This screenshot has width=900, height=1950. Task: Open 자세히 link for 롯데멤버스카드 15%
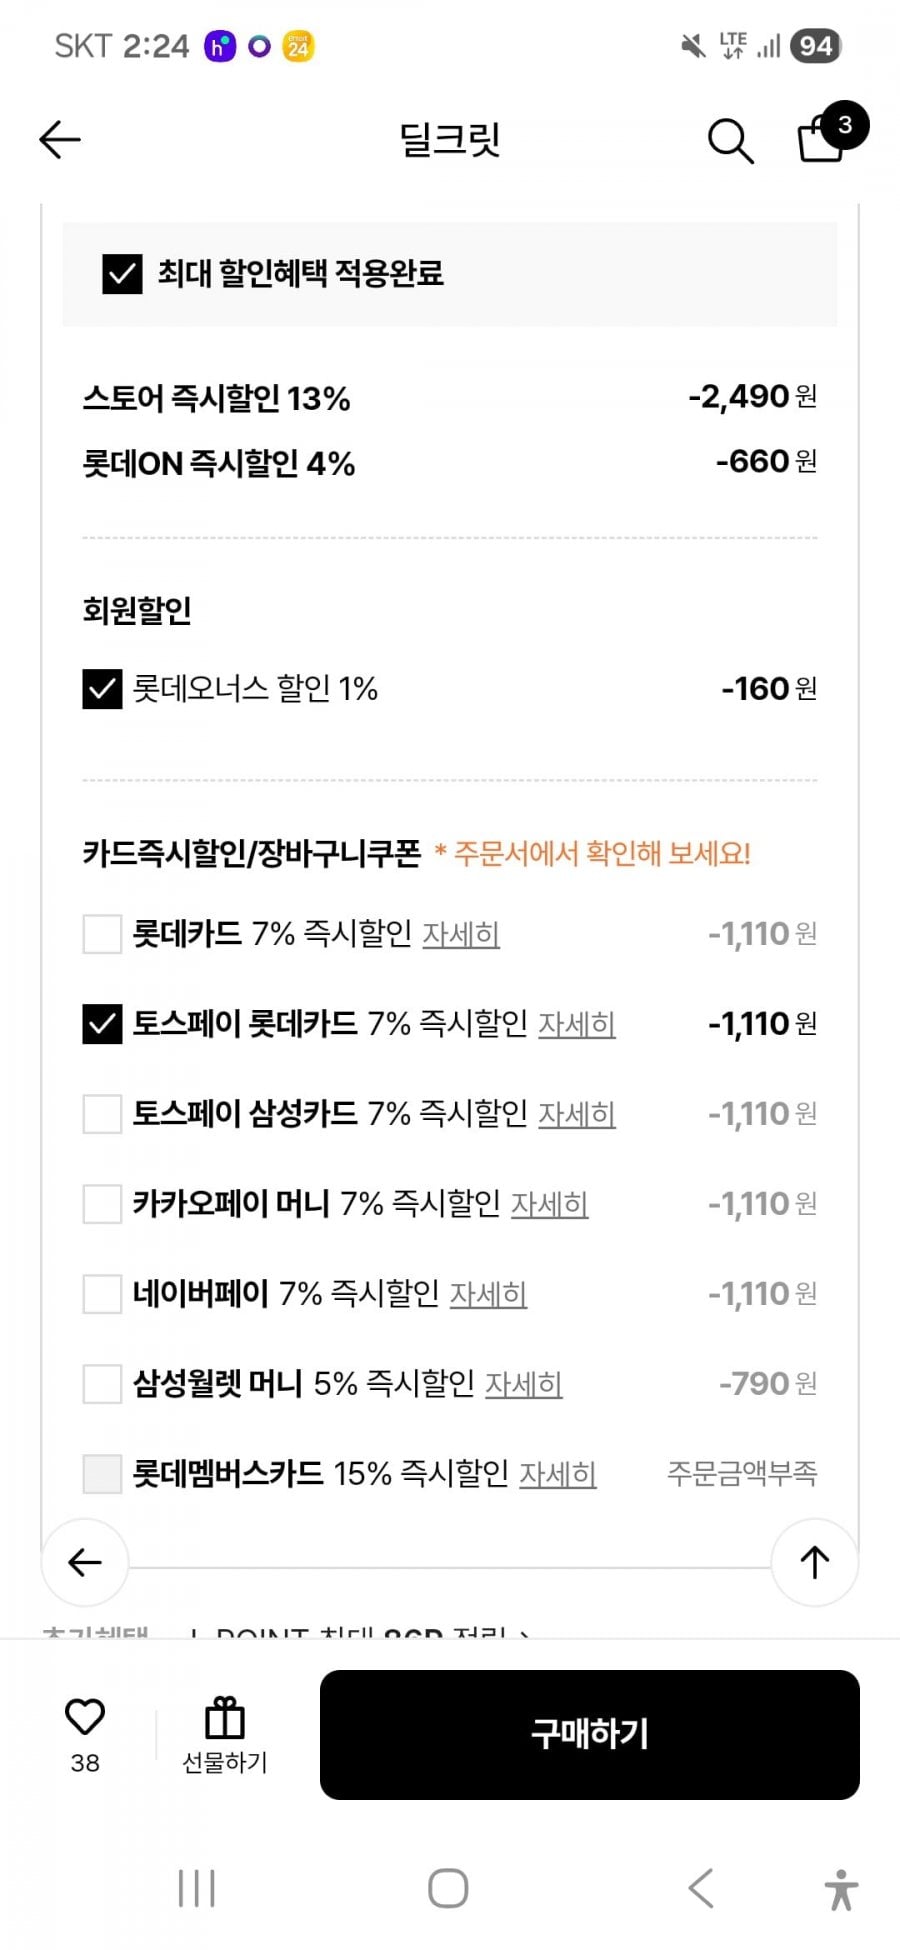[558, 1475]
